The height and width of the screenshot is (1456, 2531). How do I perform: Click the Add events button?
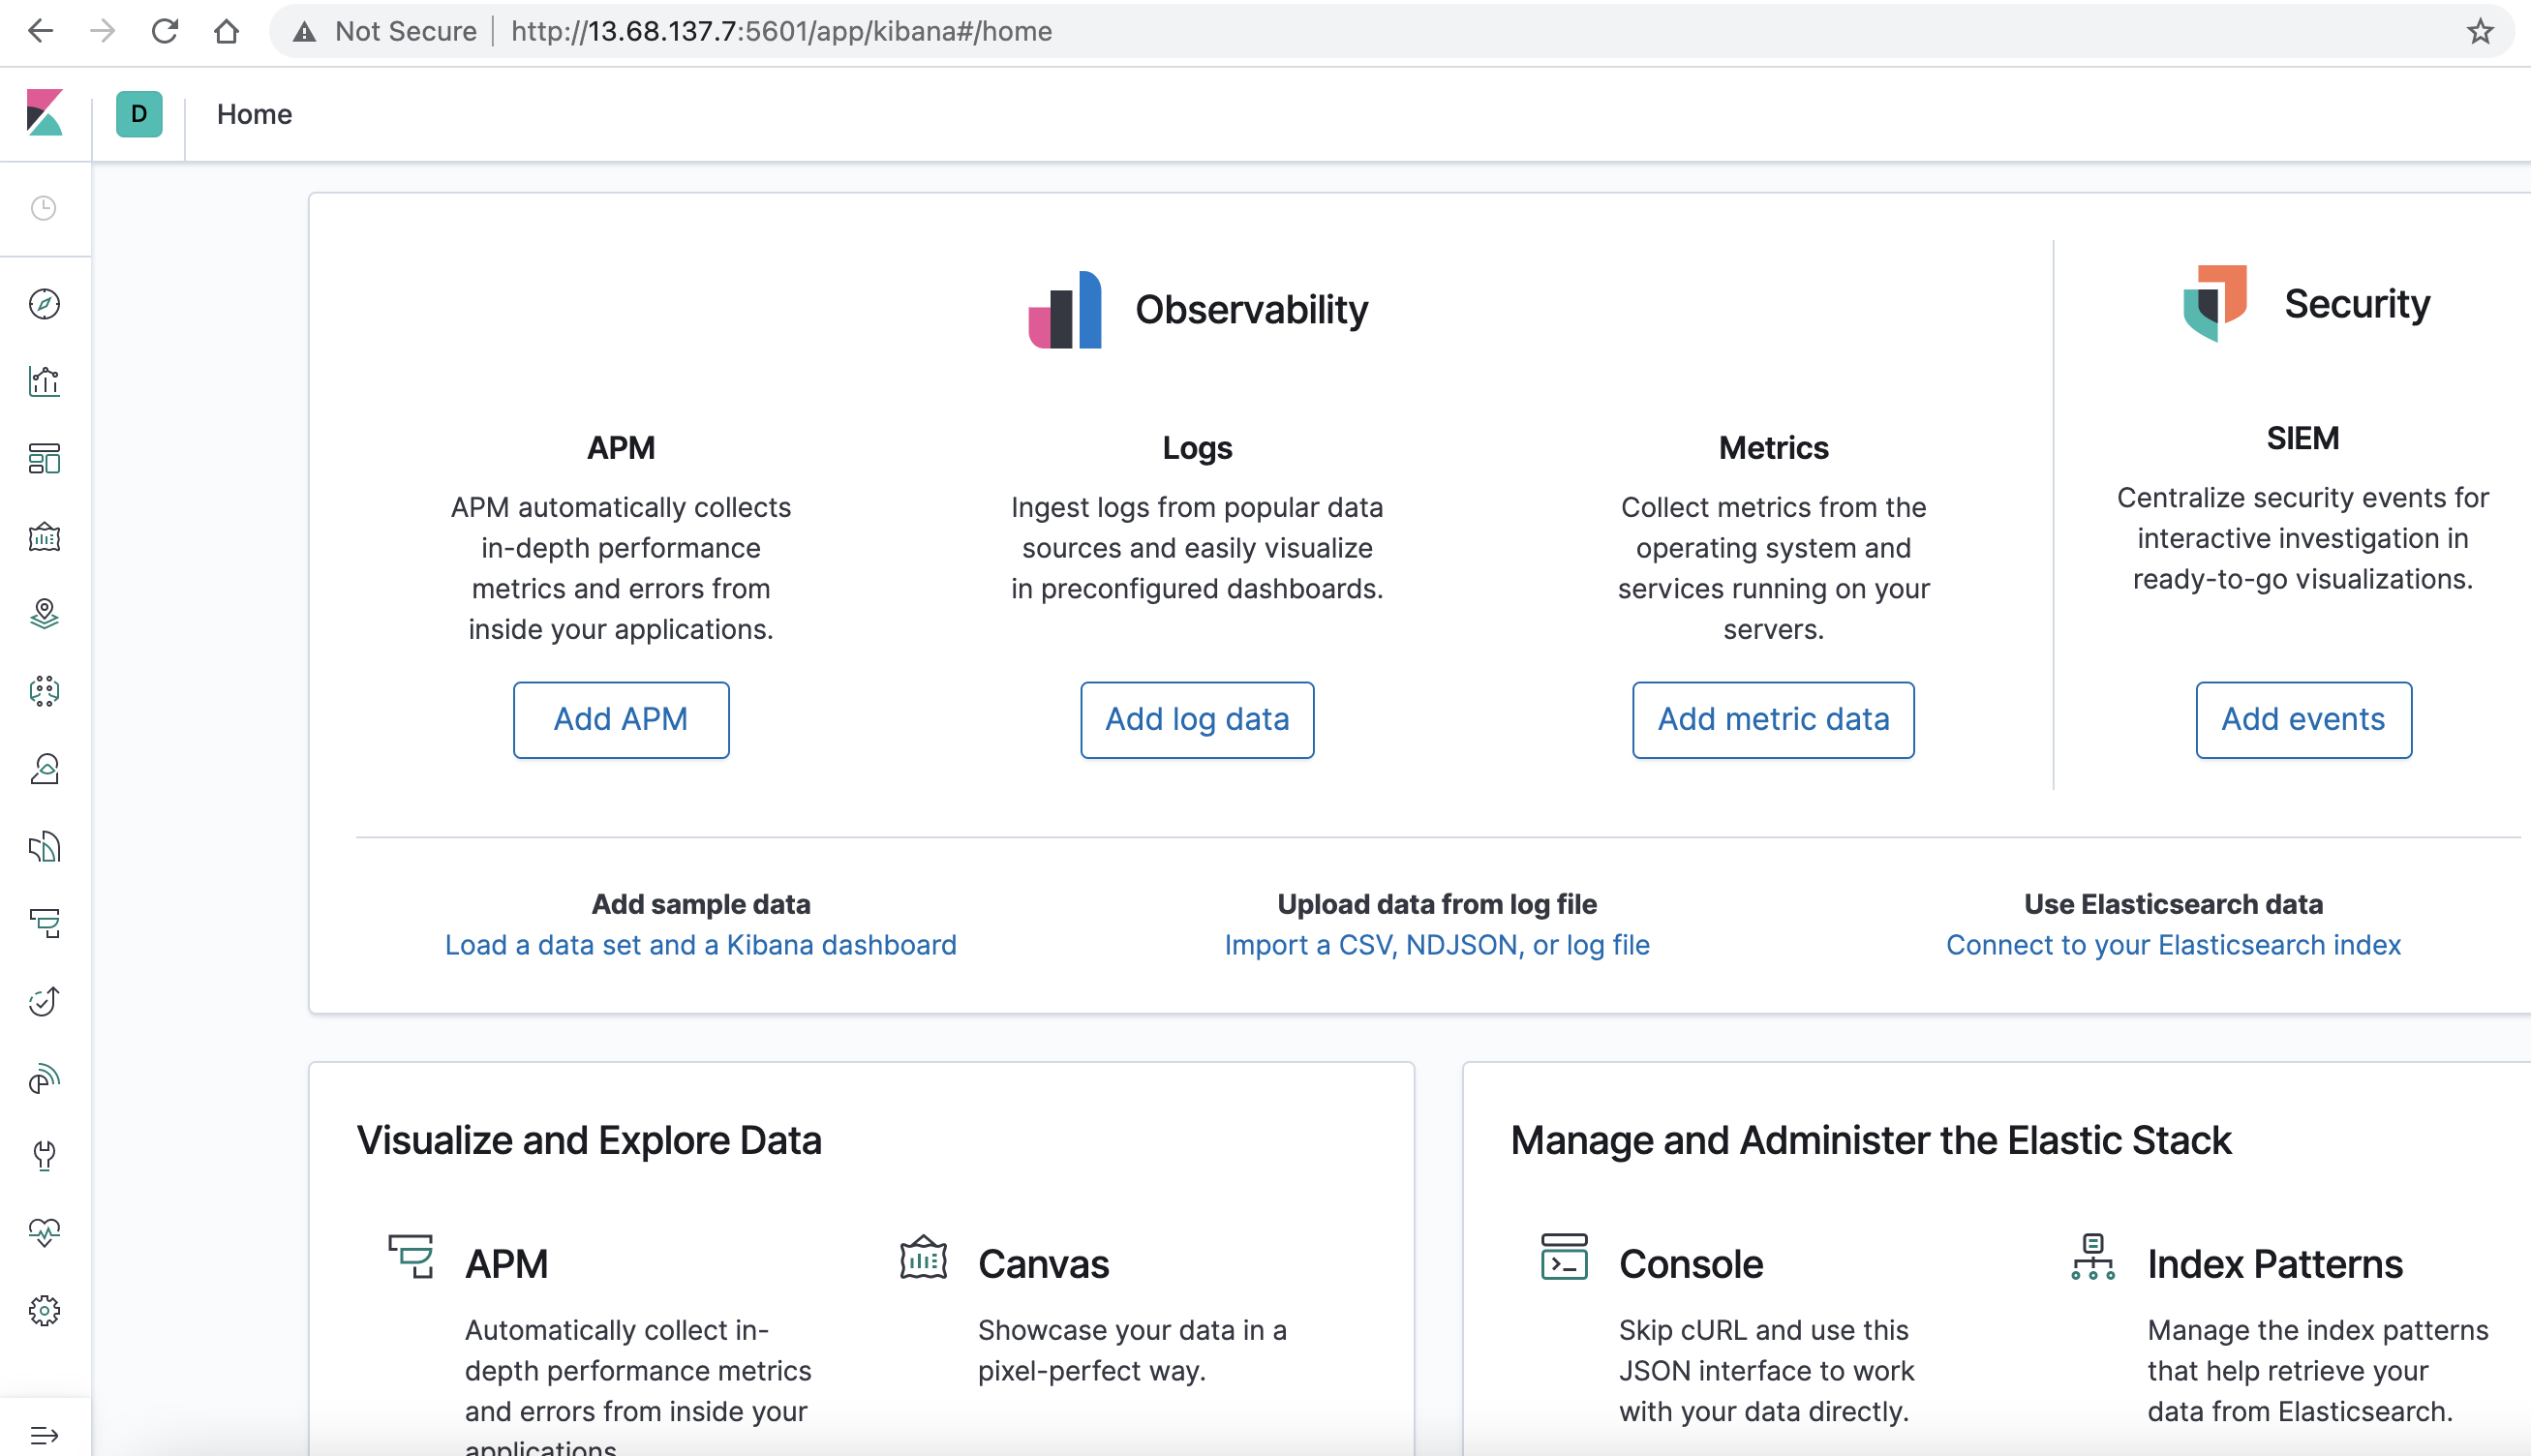click(2303, 720)
